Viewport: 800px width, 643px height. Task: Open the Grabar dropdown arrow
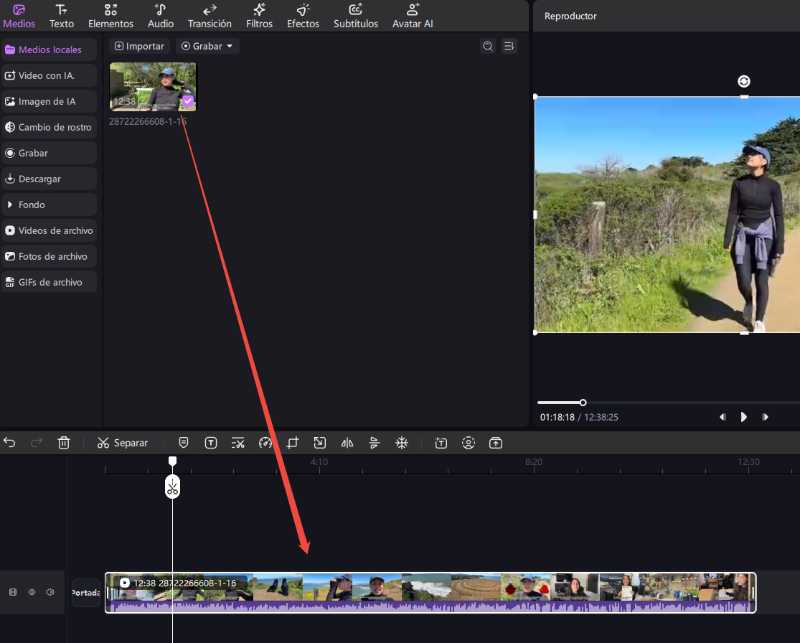click(x=229, y=46)
